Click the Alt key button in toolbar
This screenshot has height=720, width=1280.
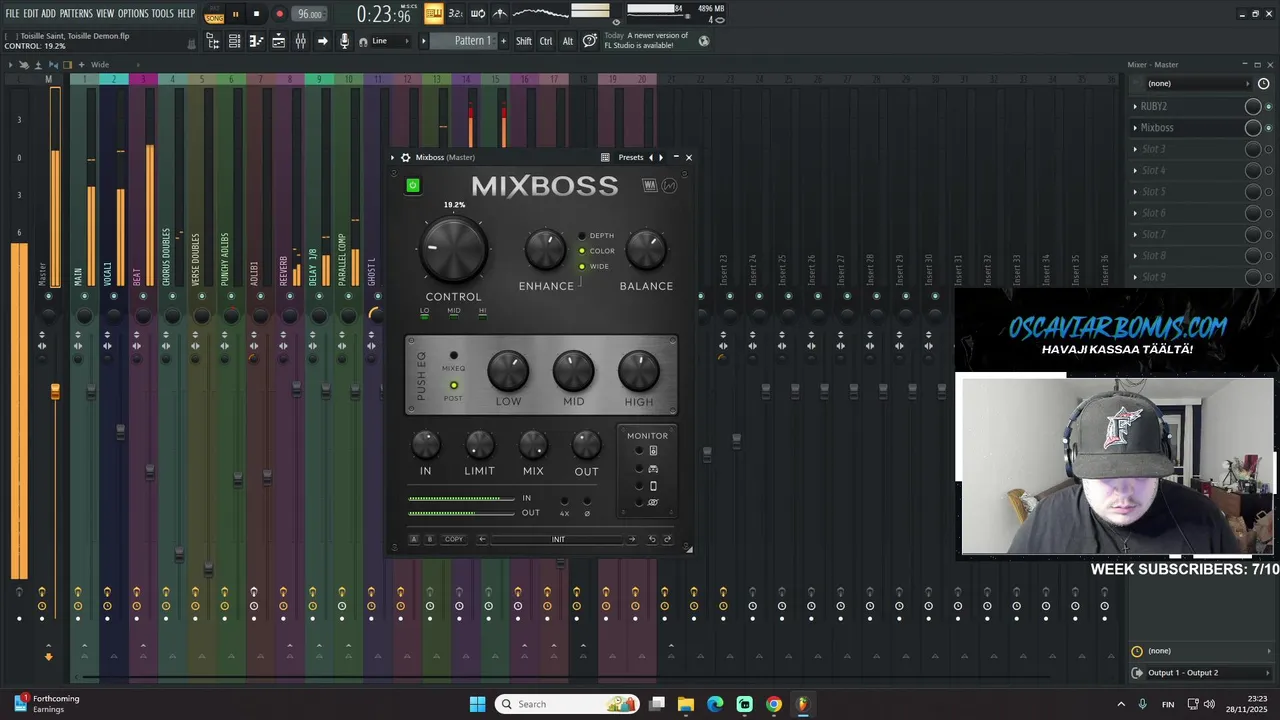coord(568,41)
